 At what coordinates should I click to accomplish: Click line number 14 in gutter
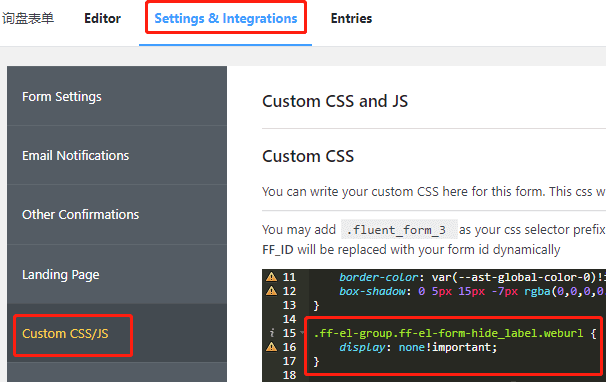click(289, 319)
